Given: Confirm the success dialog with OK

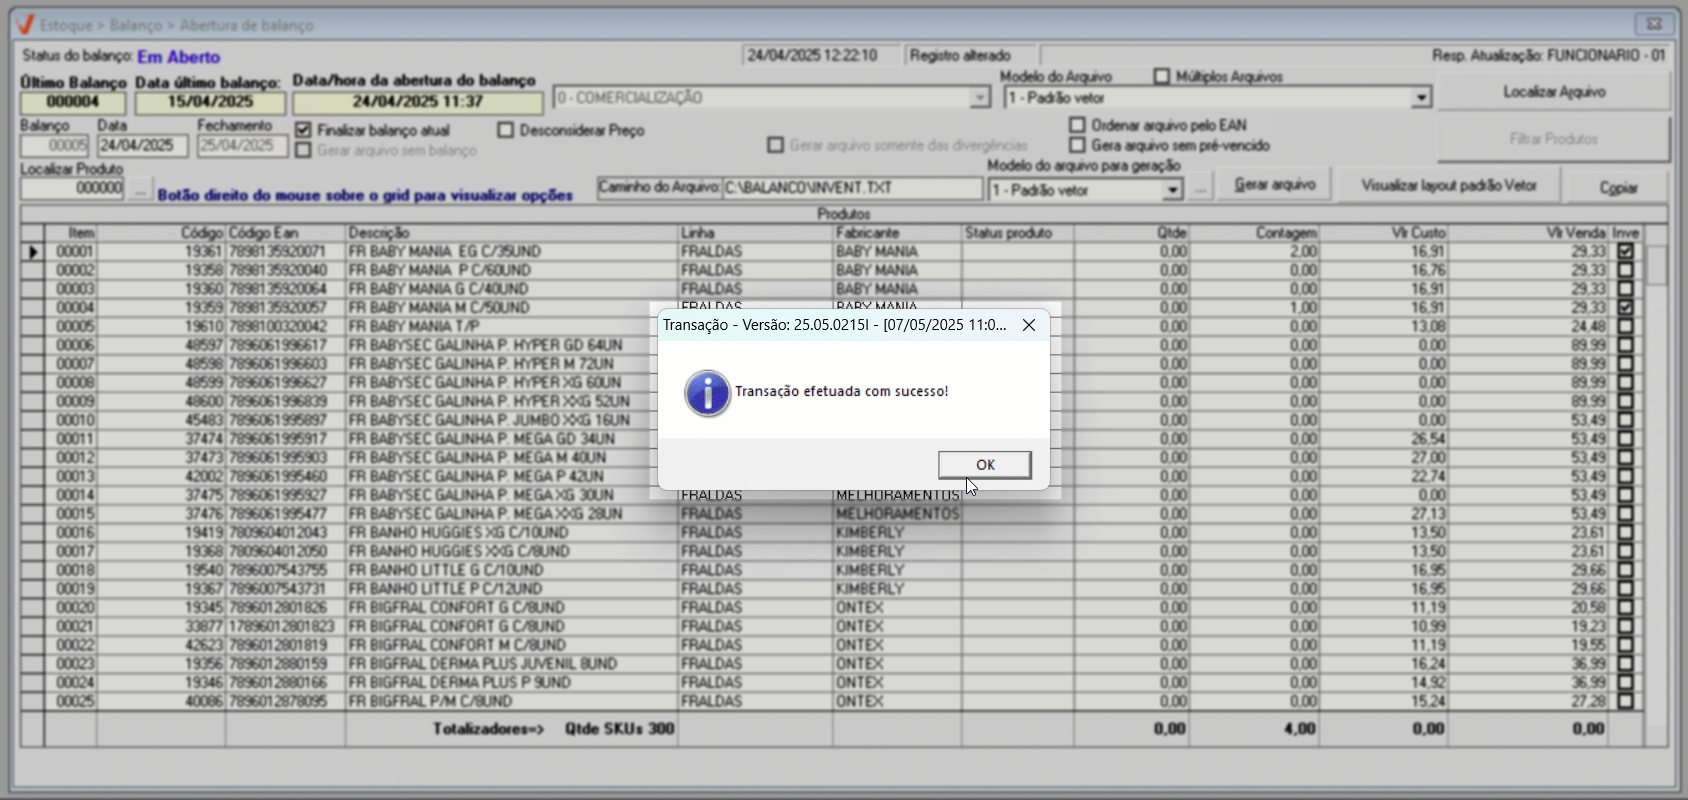Looking at the screenshot, I should pos(984,465).
